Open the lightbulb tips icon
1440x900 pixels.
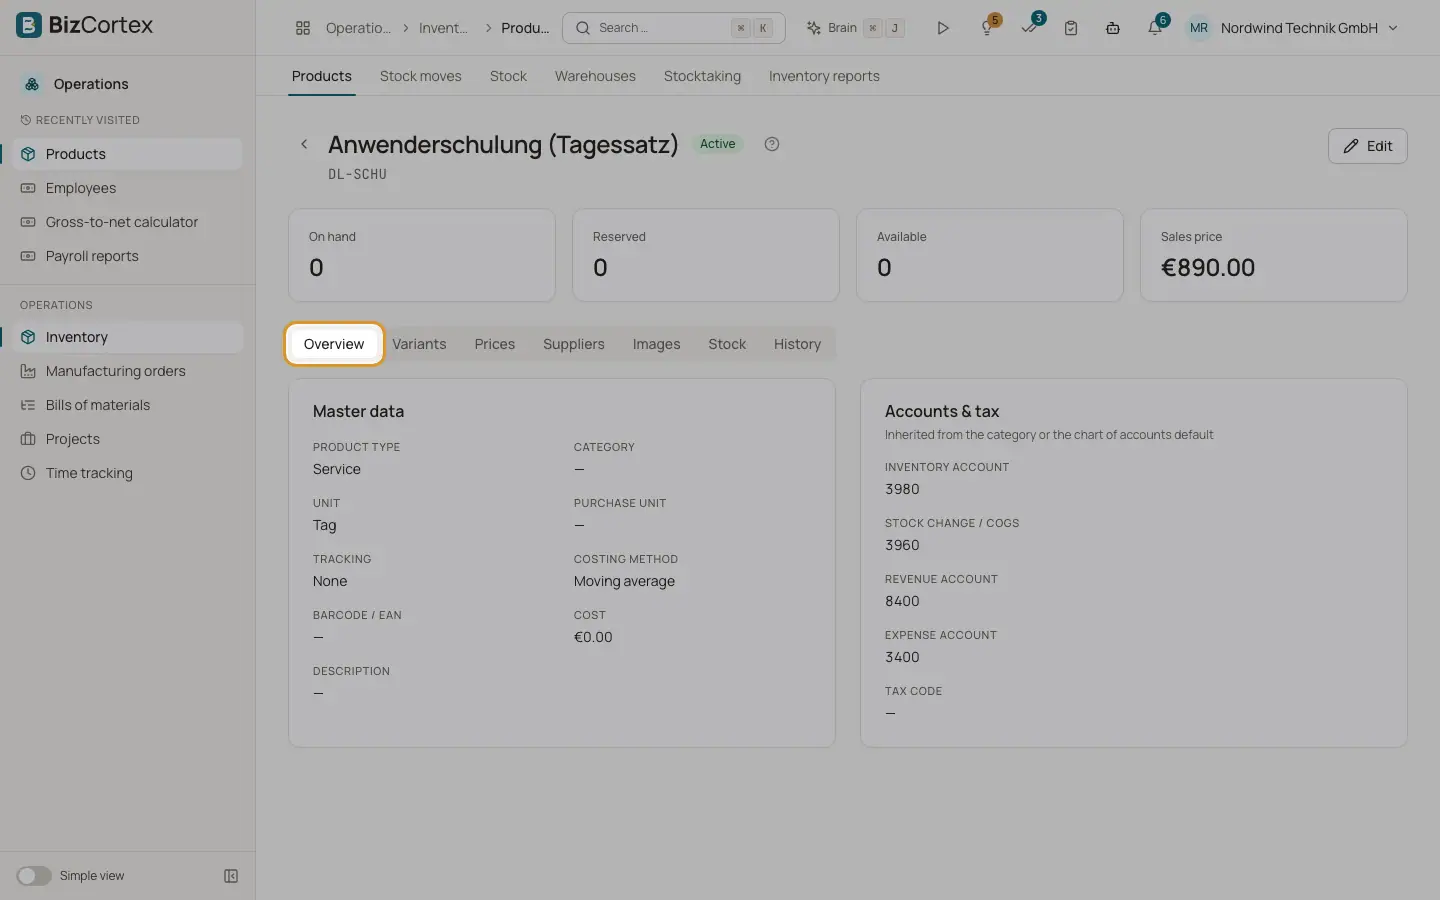tap(987, 28)
